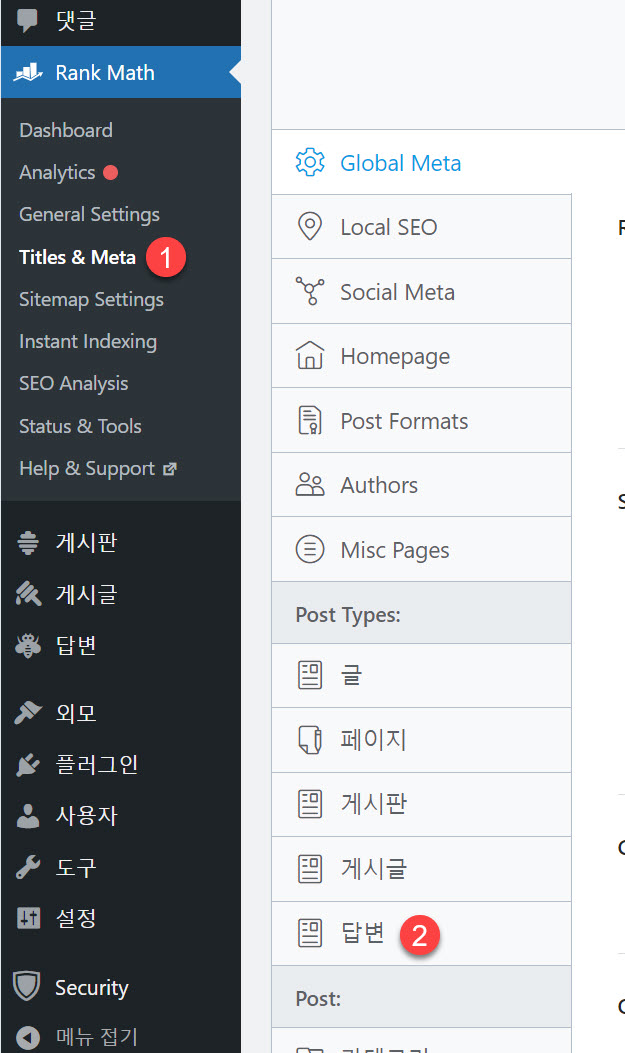This screenshot has height=1053, width=625.
Task: Click the Post Formats document icon
Action: pyautogui.click(x=312, y=420)
